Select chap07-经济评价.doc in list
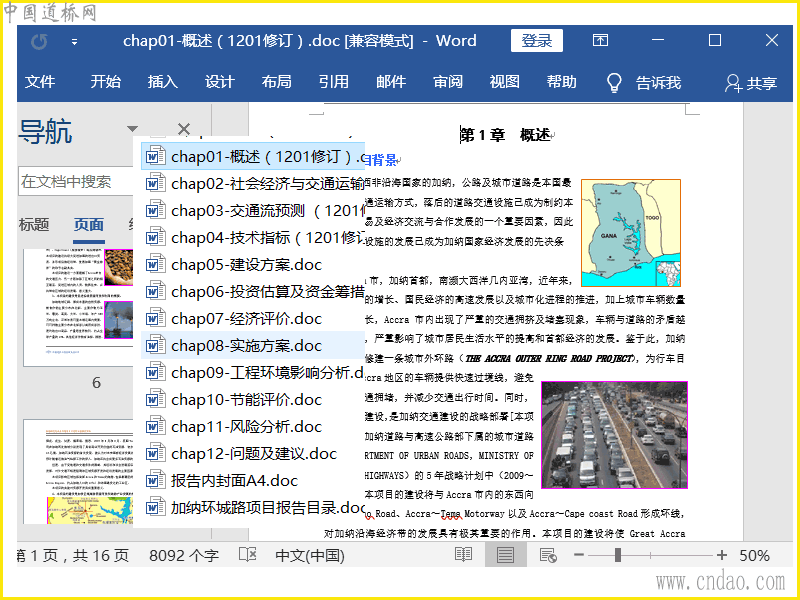 tap(253, 318)
